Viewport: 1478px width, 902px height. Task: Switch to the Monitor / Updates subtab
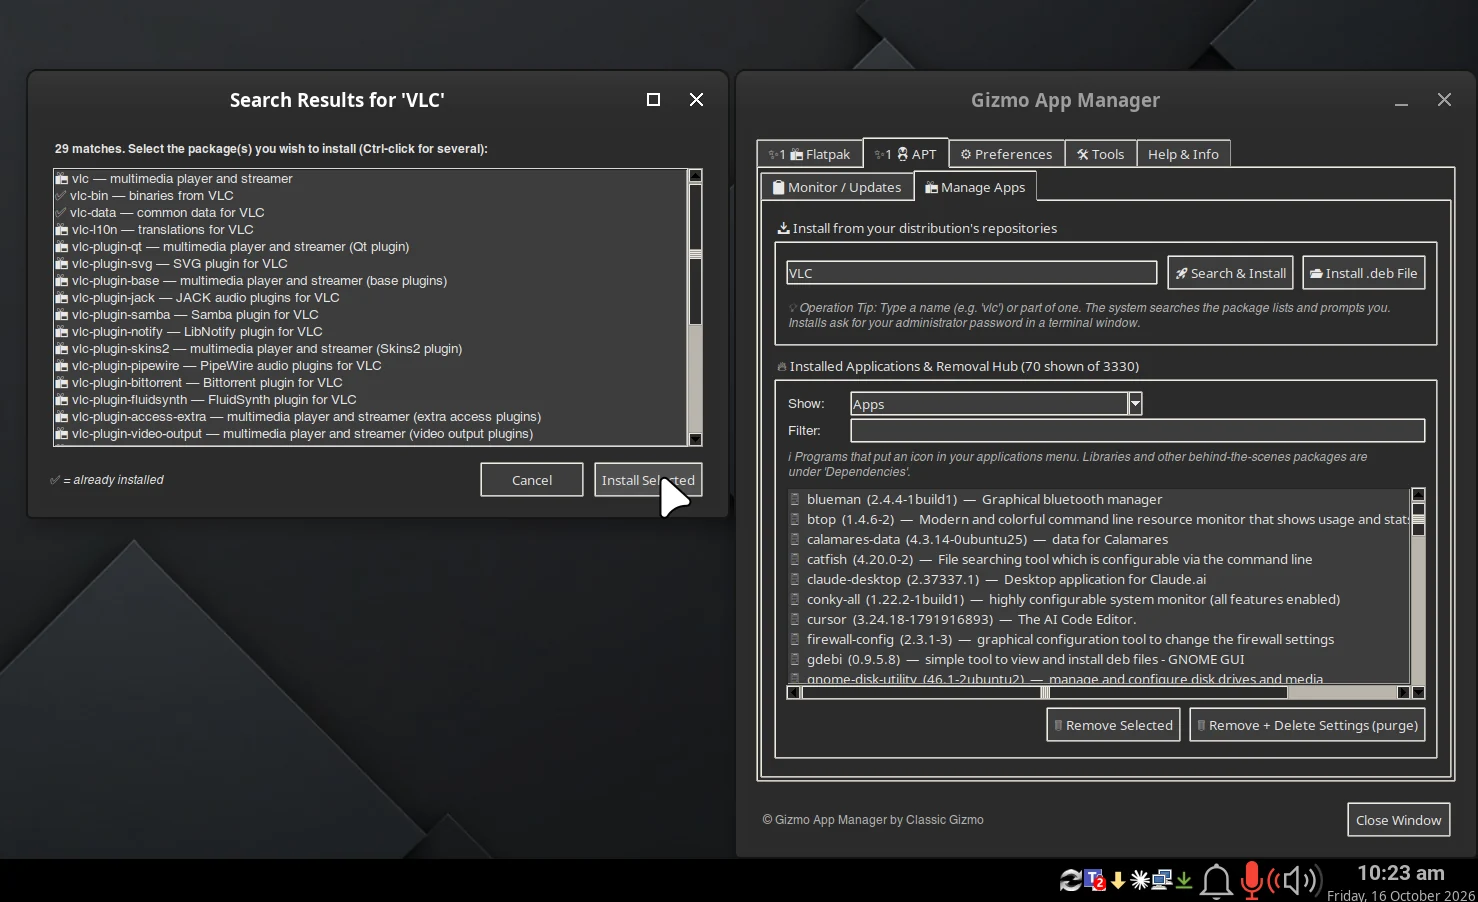tap(837, 187)
